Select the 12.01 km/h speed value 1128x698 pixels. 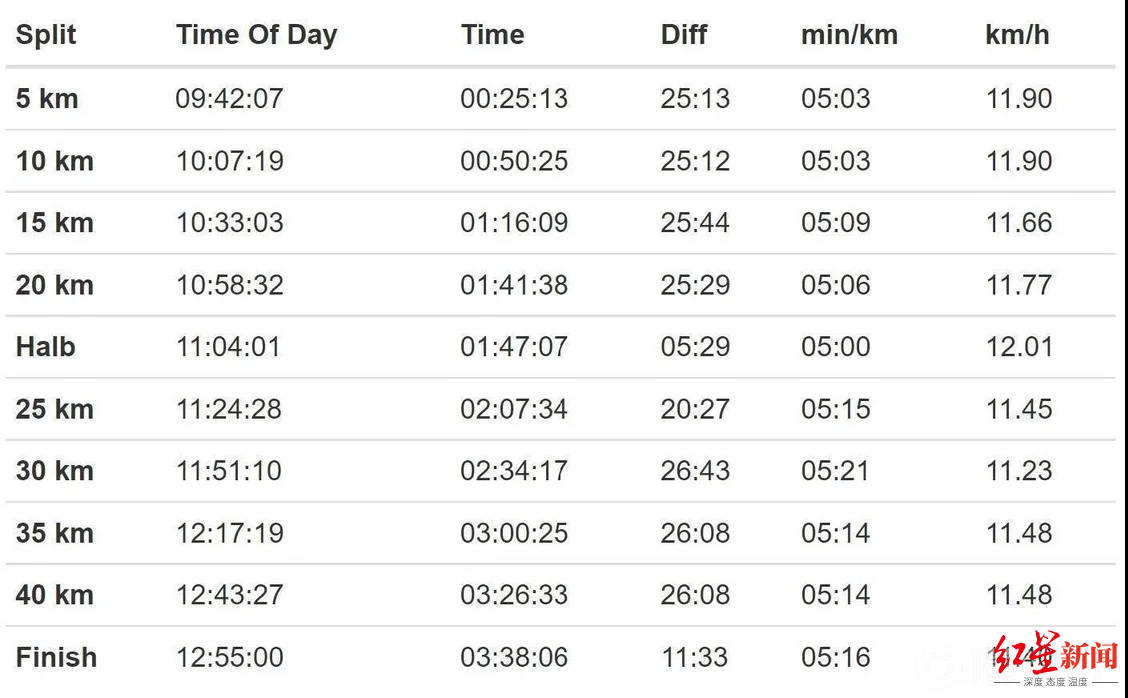coord(1019,347)
